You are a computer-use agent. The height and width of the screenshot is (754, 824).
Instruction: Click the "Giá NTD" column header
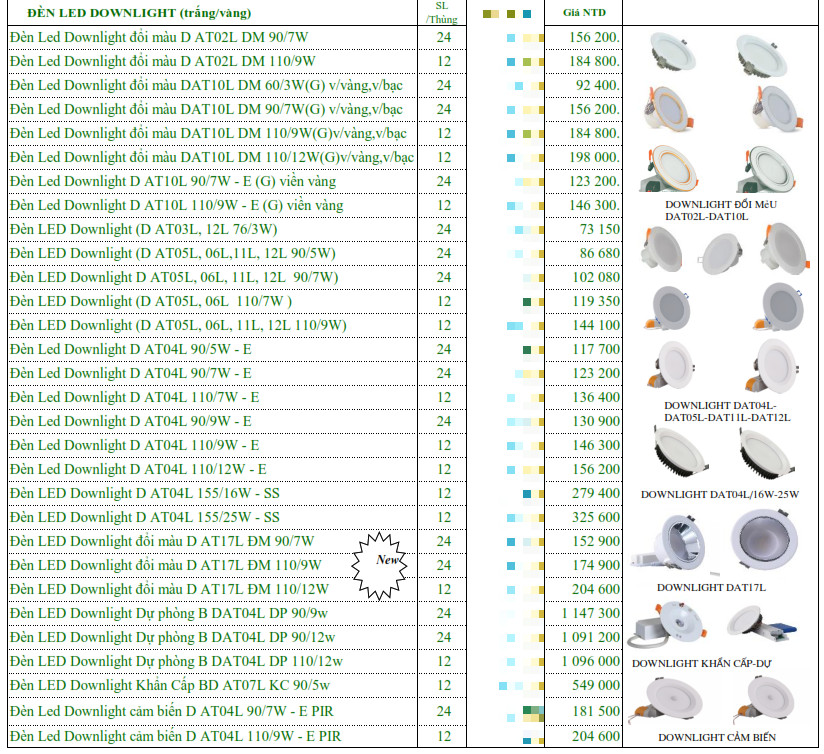coord(585,13)
